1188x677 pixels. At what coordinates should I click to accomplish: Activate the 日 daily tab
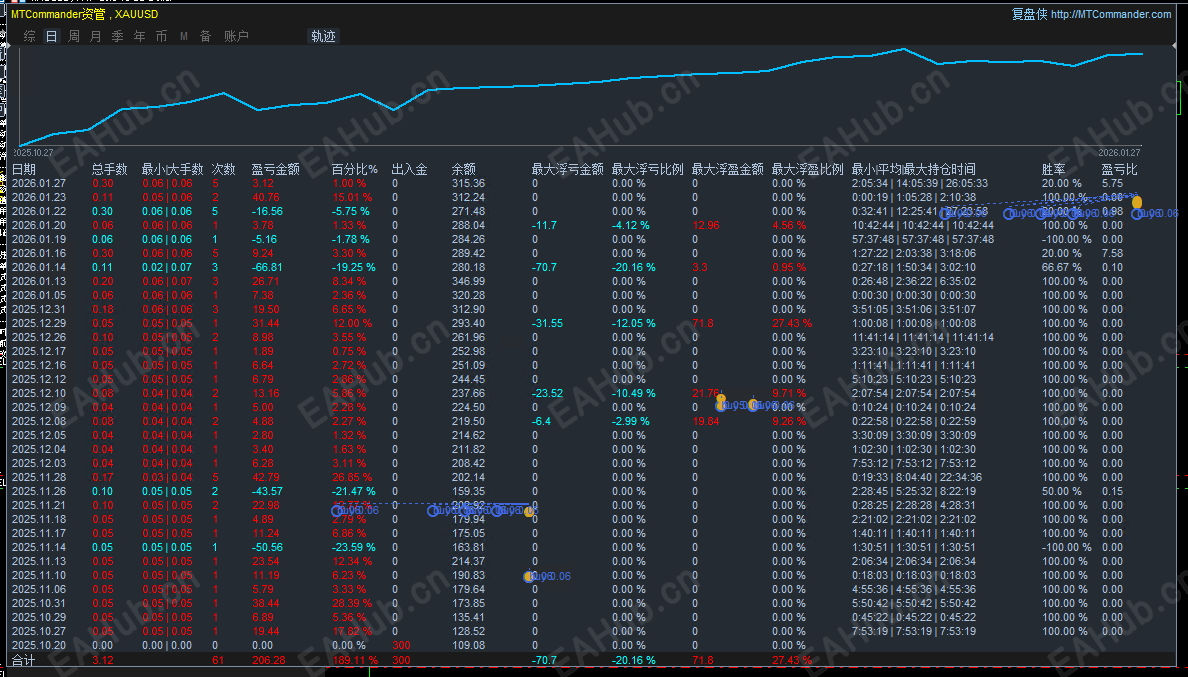tap(50, 35)
